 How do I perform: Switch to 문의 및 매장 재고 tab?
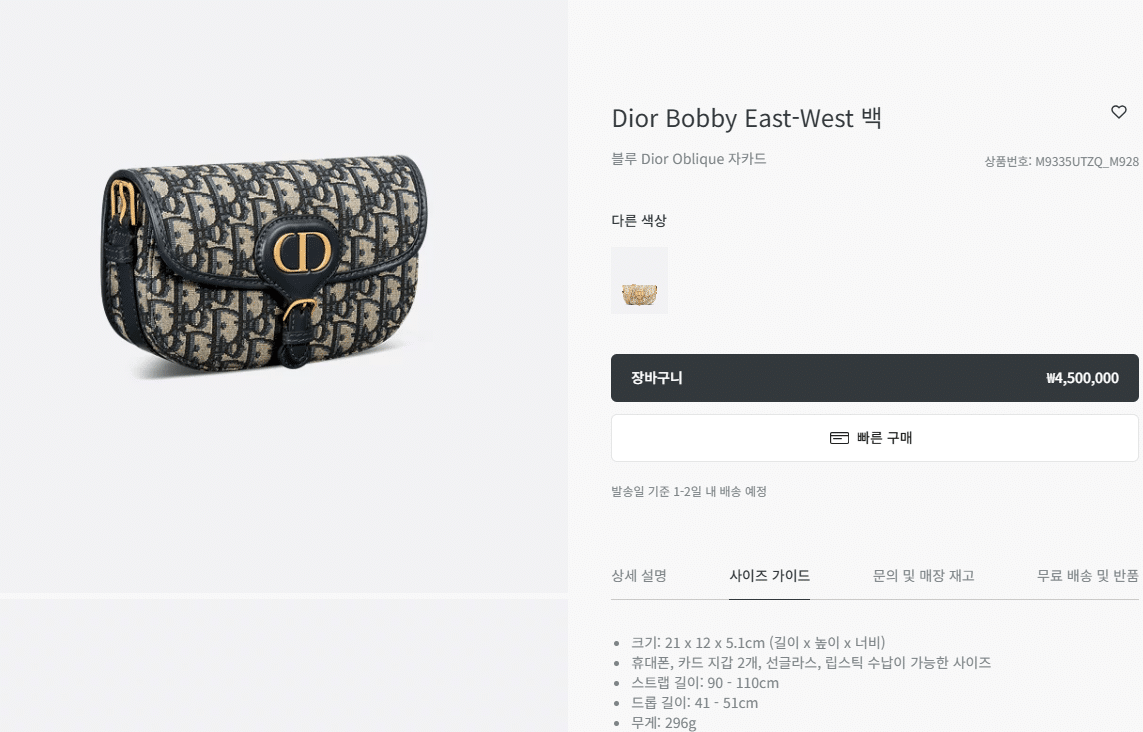coord(923,575)
